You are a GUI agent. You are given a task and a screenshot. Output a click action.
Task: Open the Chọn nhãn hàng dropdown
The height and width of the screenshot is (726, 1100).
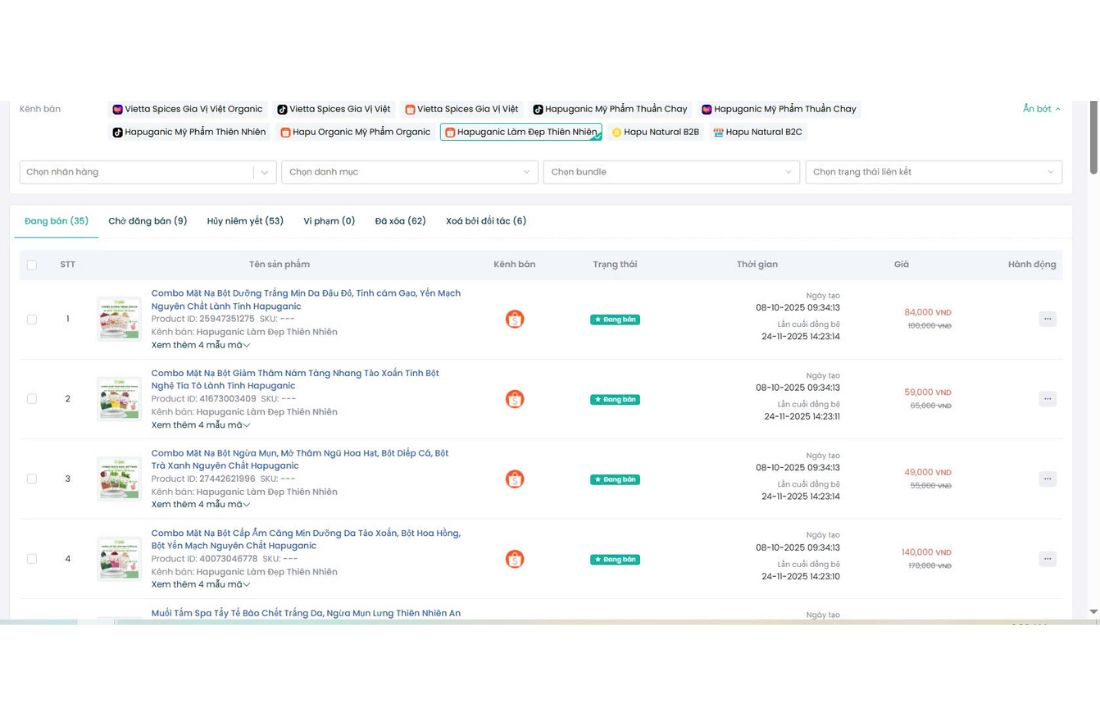click(x=147, y=172)
